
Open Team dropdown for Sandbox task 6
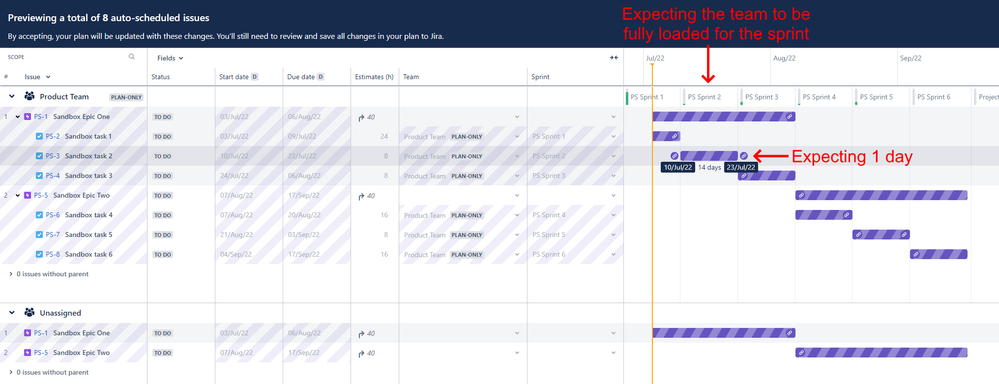(x=517, y=255)
